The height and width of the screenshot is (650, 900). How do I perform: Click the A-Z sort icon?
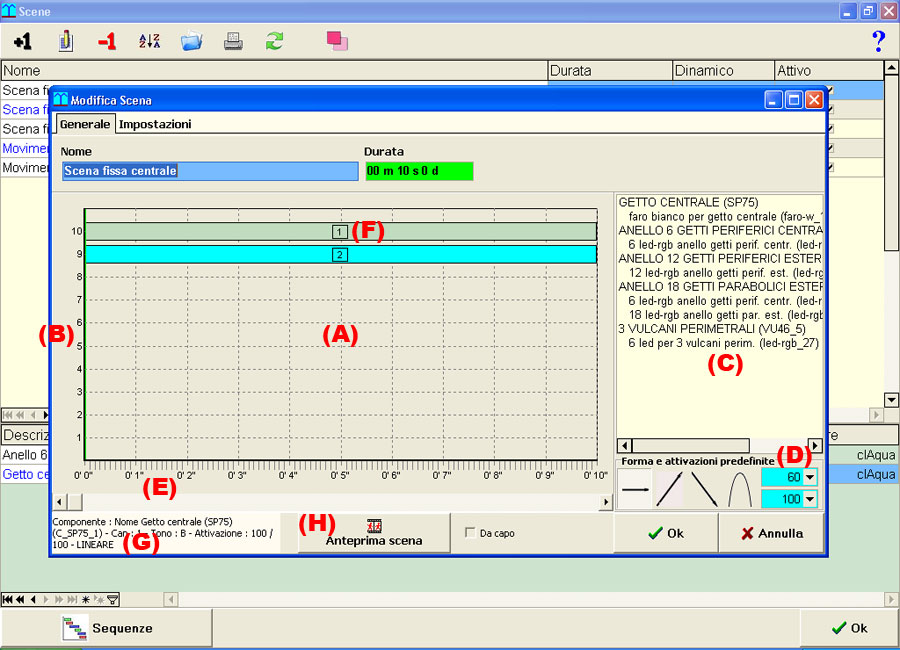pyautogui.click(x=149, y=41)
